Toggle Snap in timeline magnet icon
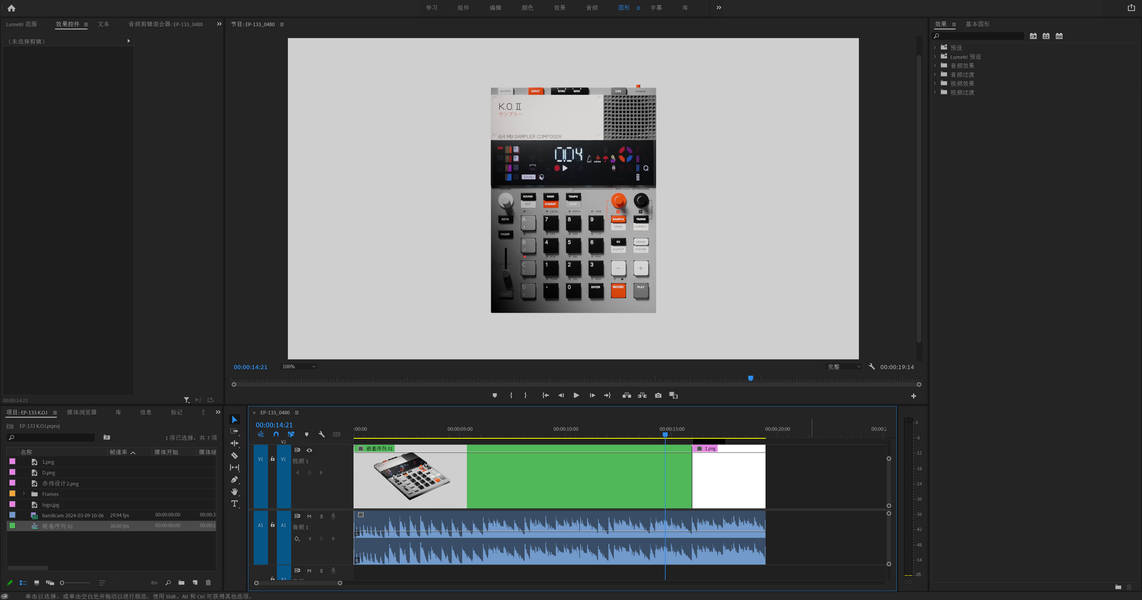 point(276,435)
